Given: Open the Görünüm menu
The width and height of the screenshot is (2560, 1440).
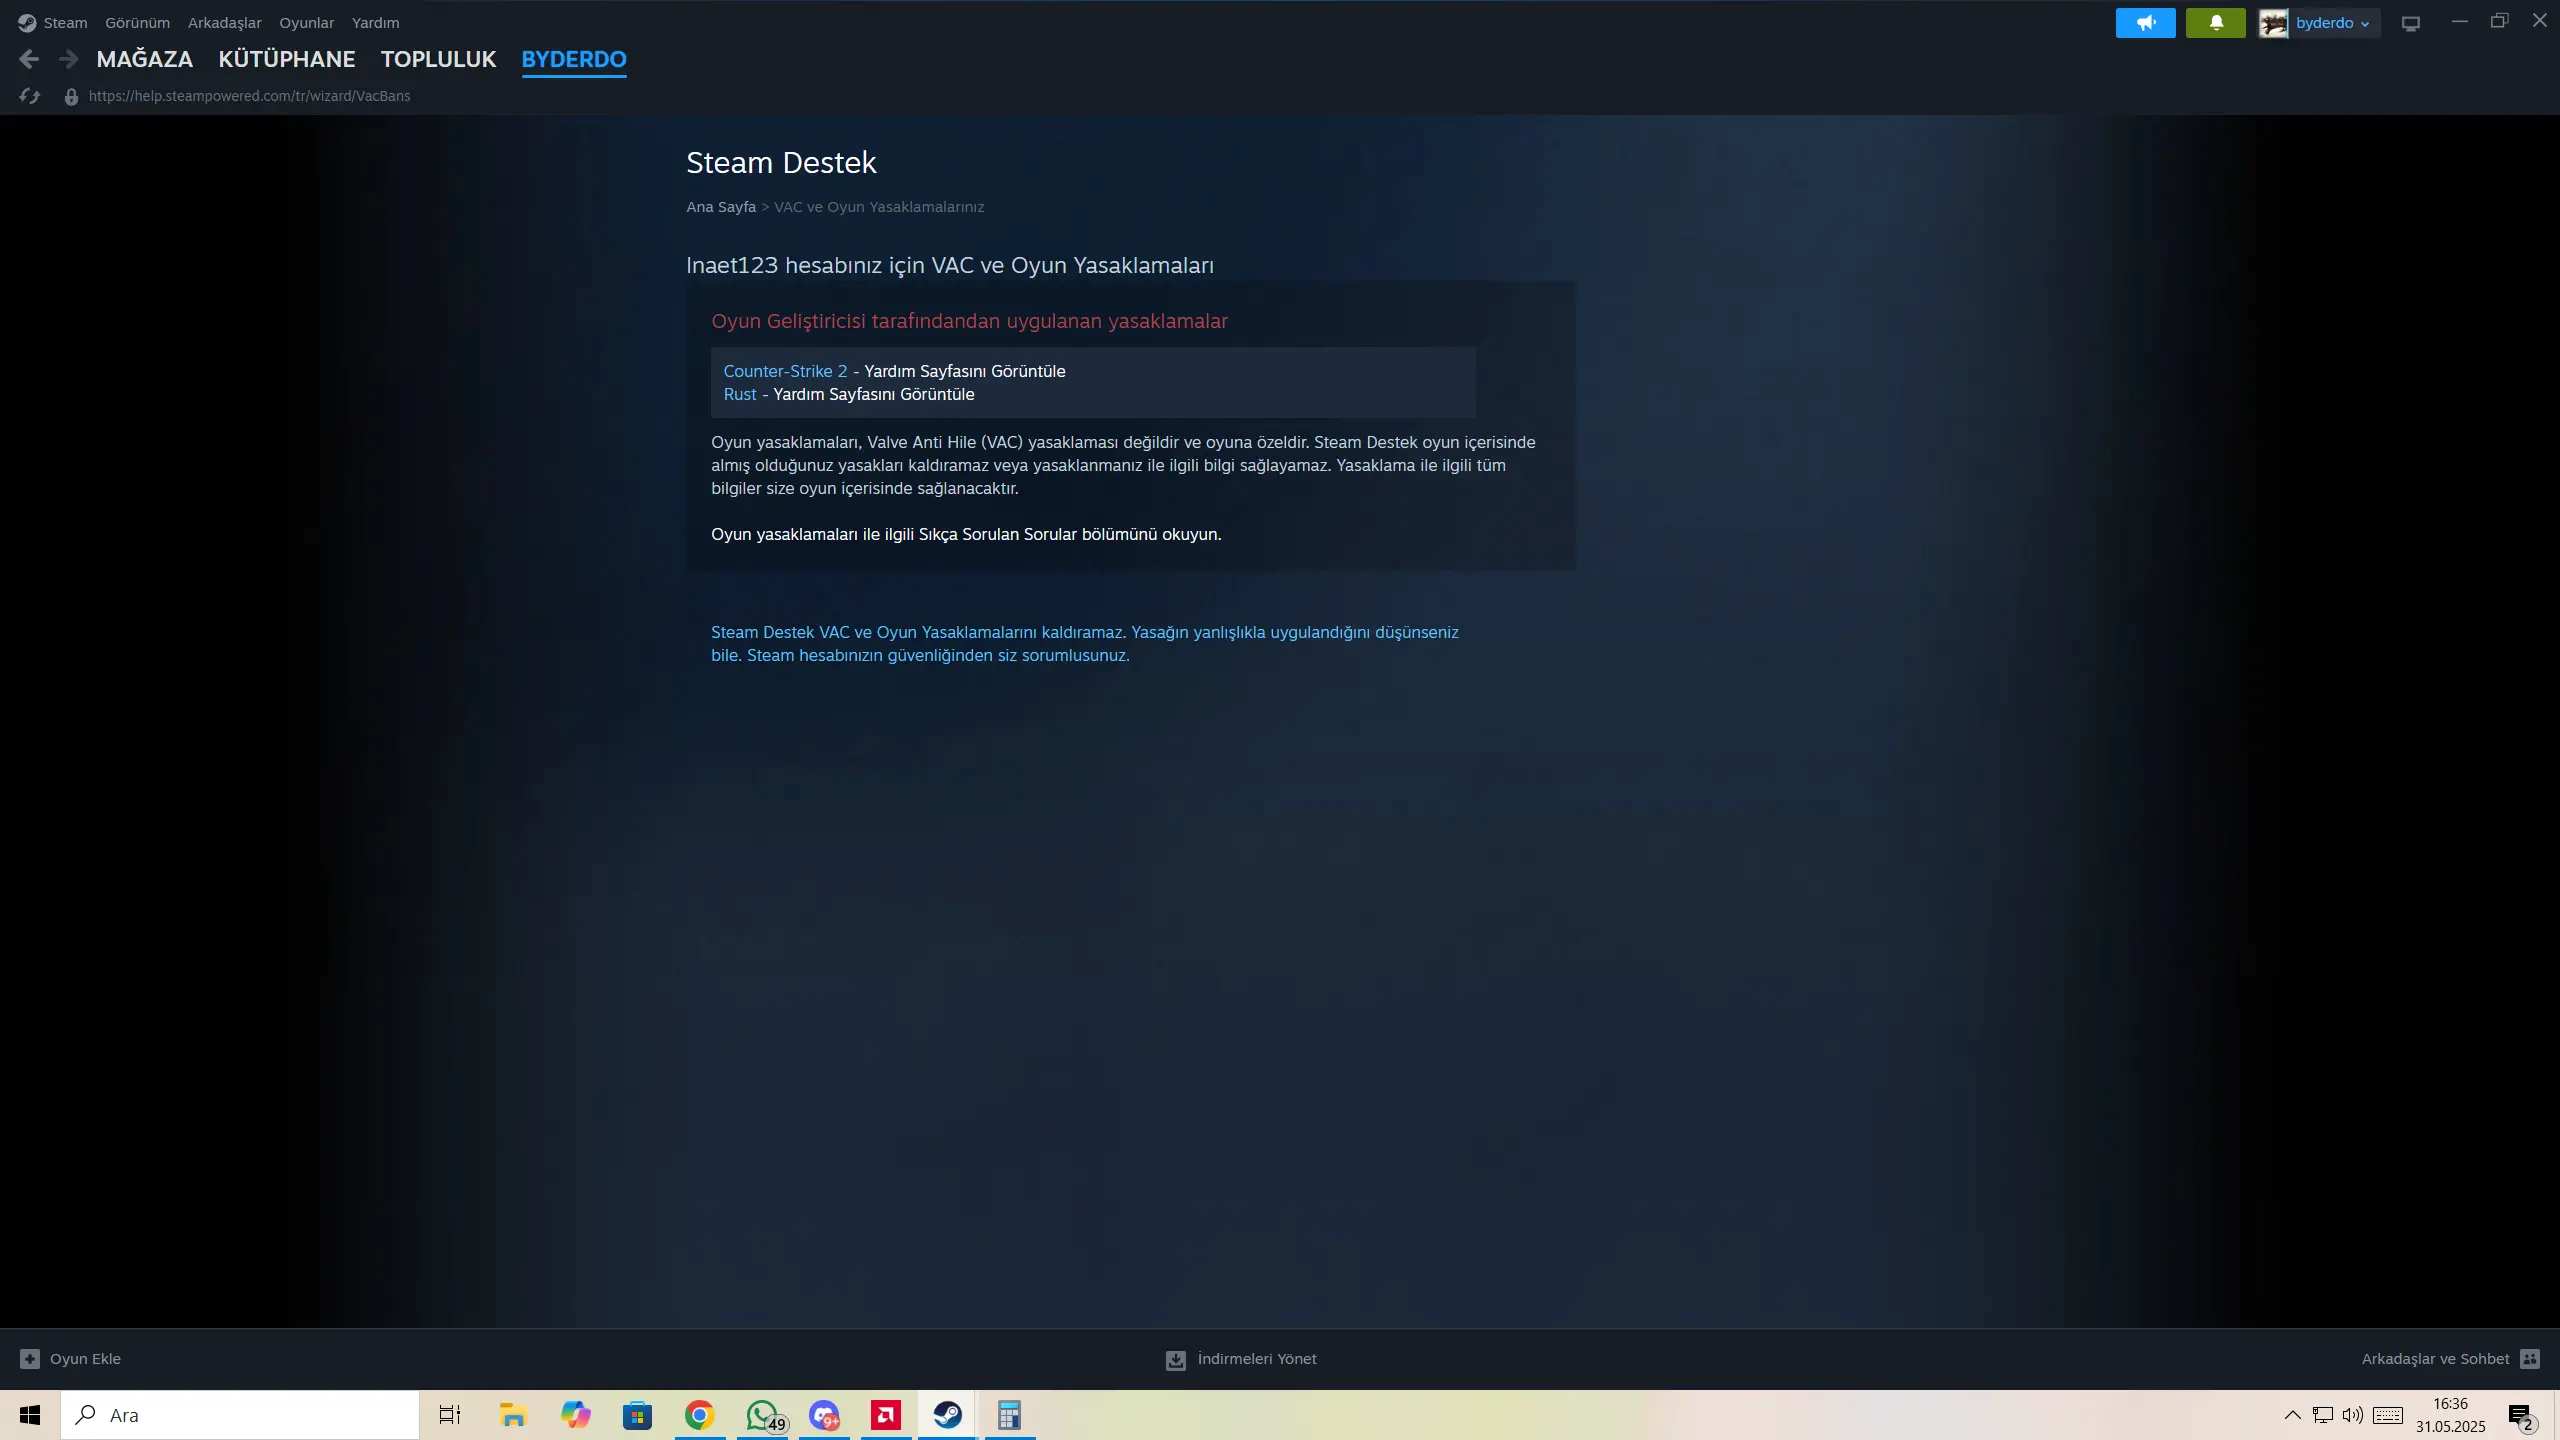Looking at the screenshot, I should pyautogui.click(x=137, y=22).
